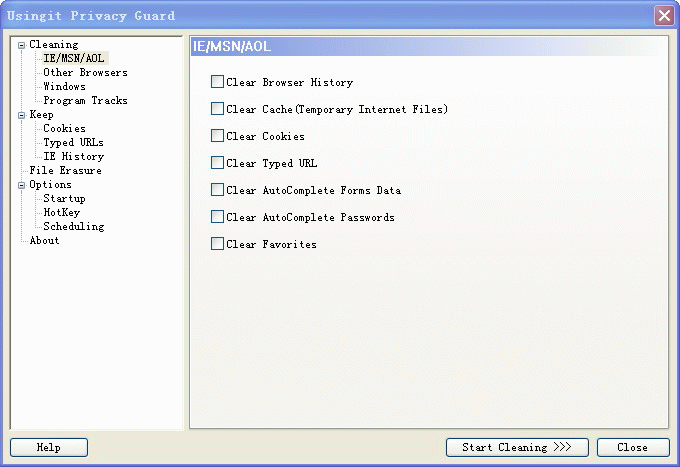Open the About page
Screen dimensions: 680x467
44,241
